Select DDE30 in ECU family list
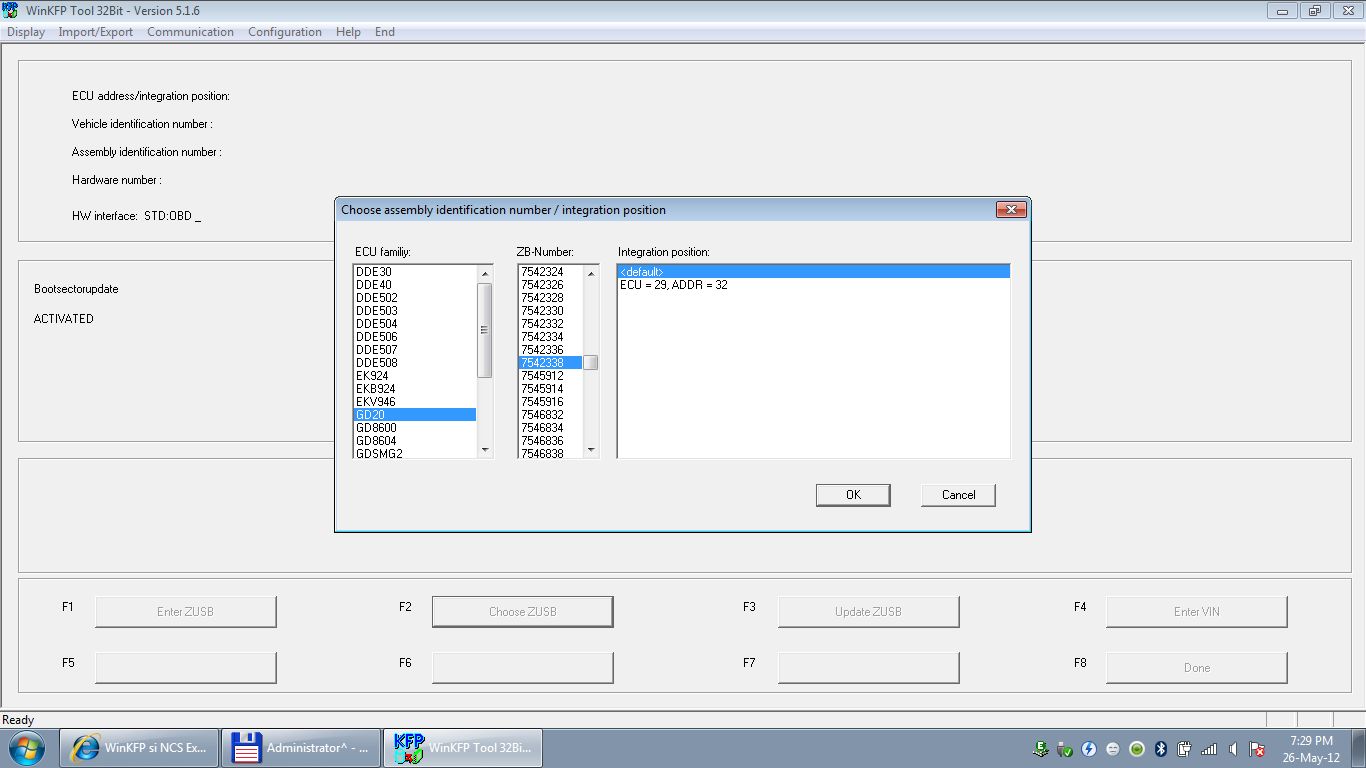 click(415, 272)
